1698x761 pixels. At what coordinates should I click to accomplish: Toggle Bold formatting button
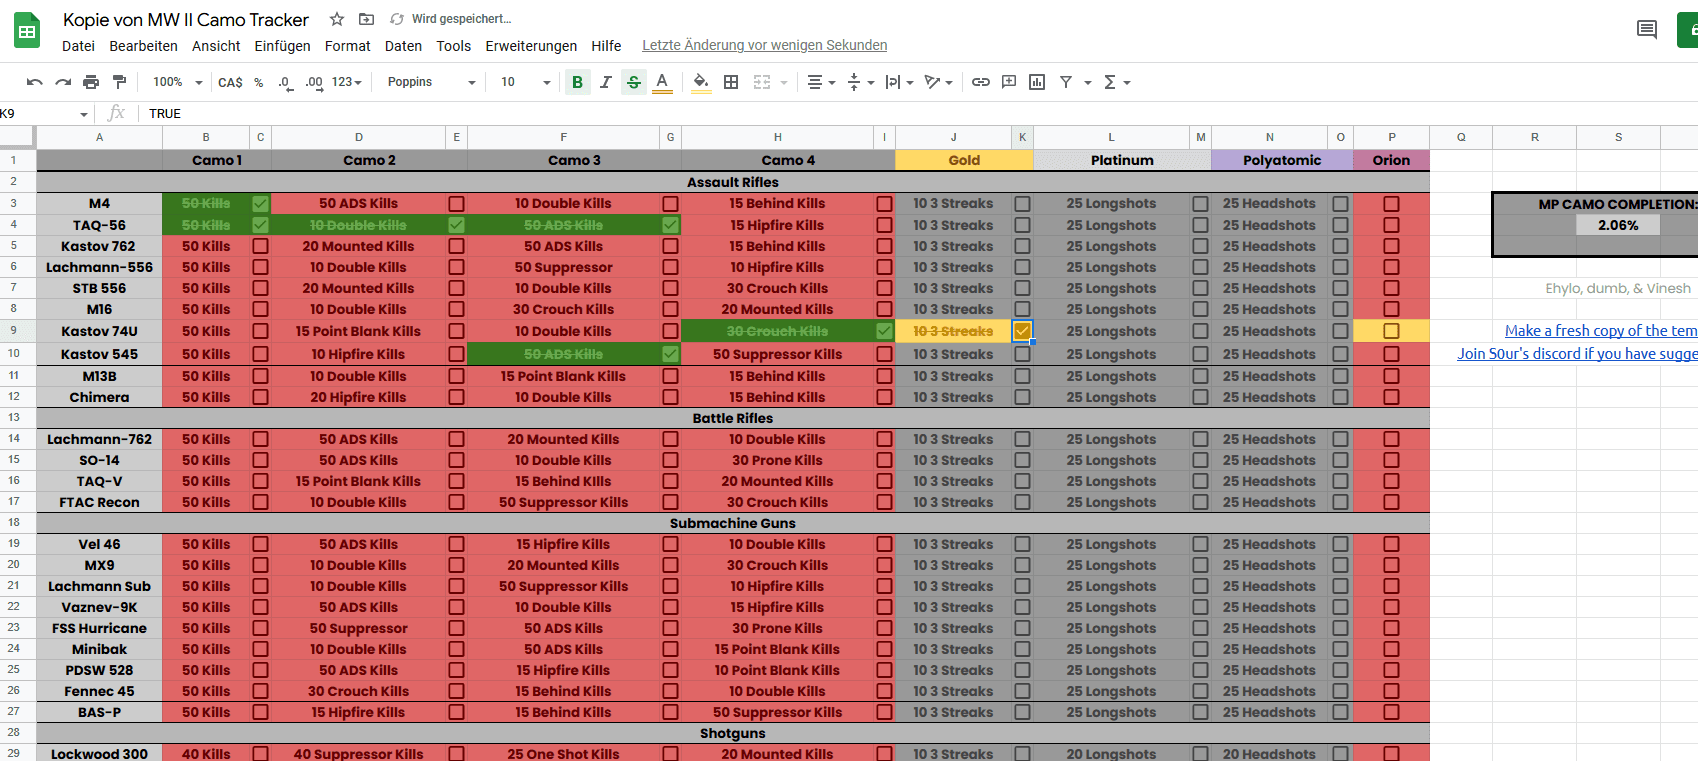(x=577, y=82)
